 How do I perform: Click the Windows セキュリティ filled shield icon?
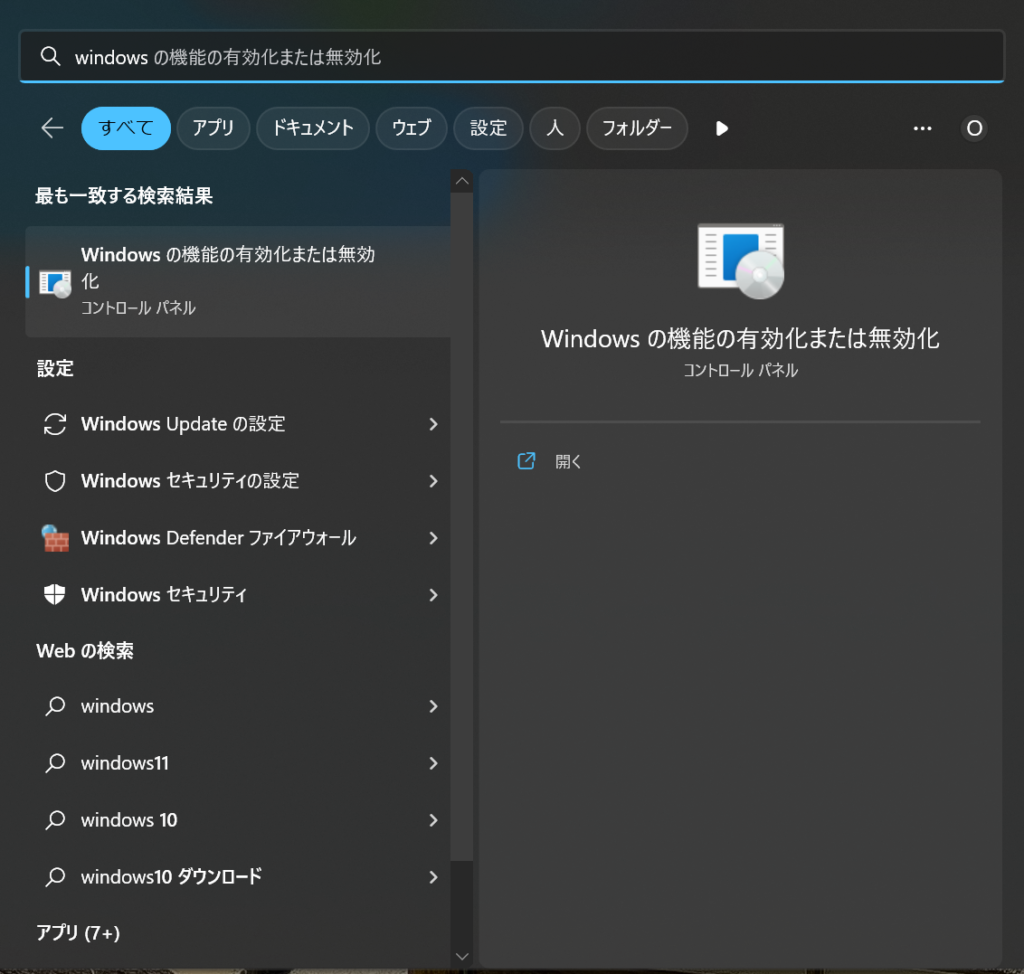point(55,594)
